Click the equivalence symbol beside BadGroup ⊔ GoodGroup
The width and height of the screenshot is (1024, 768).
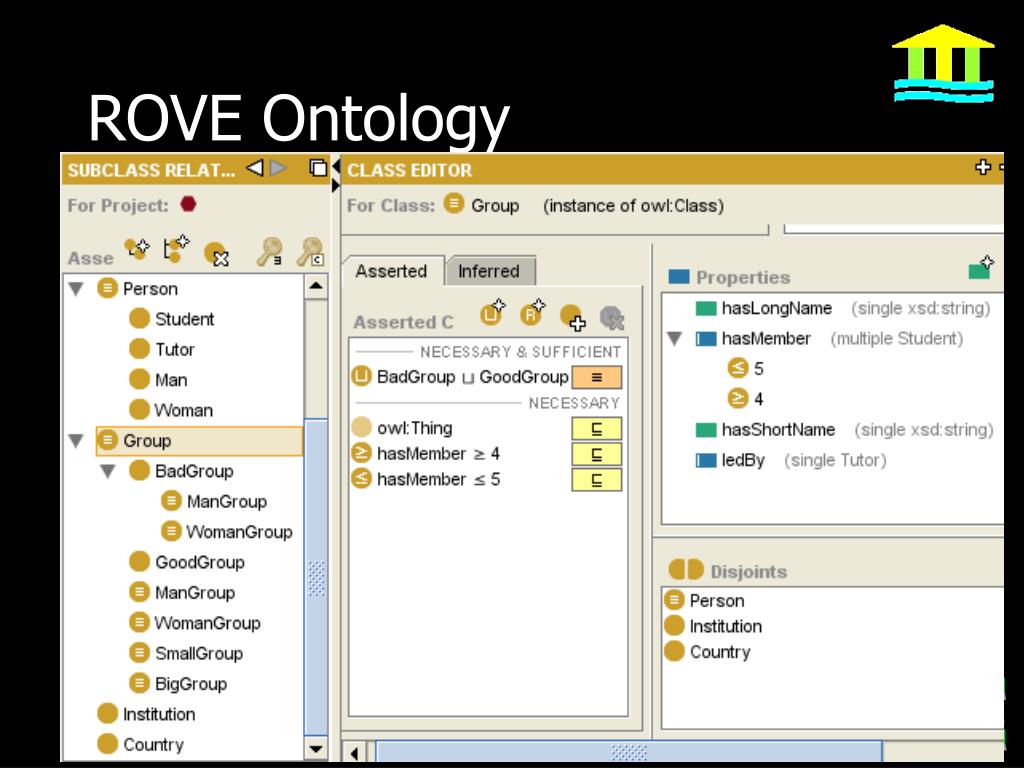[596, 377]
